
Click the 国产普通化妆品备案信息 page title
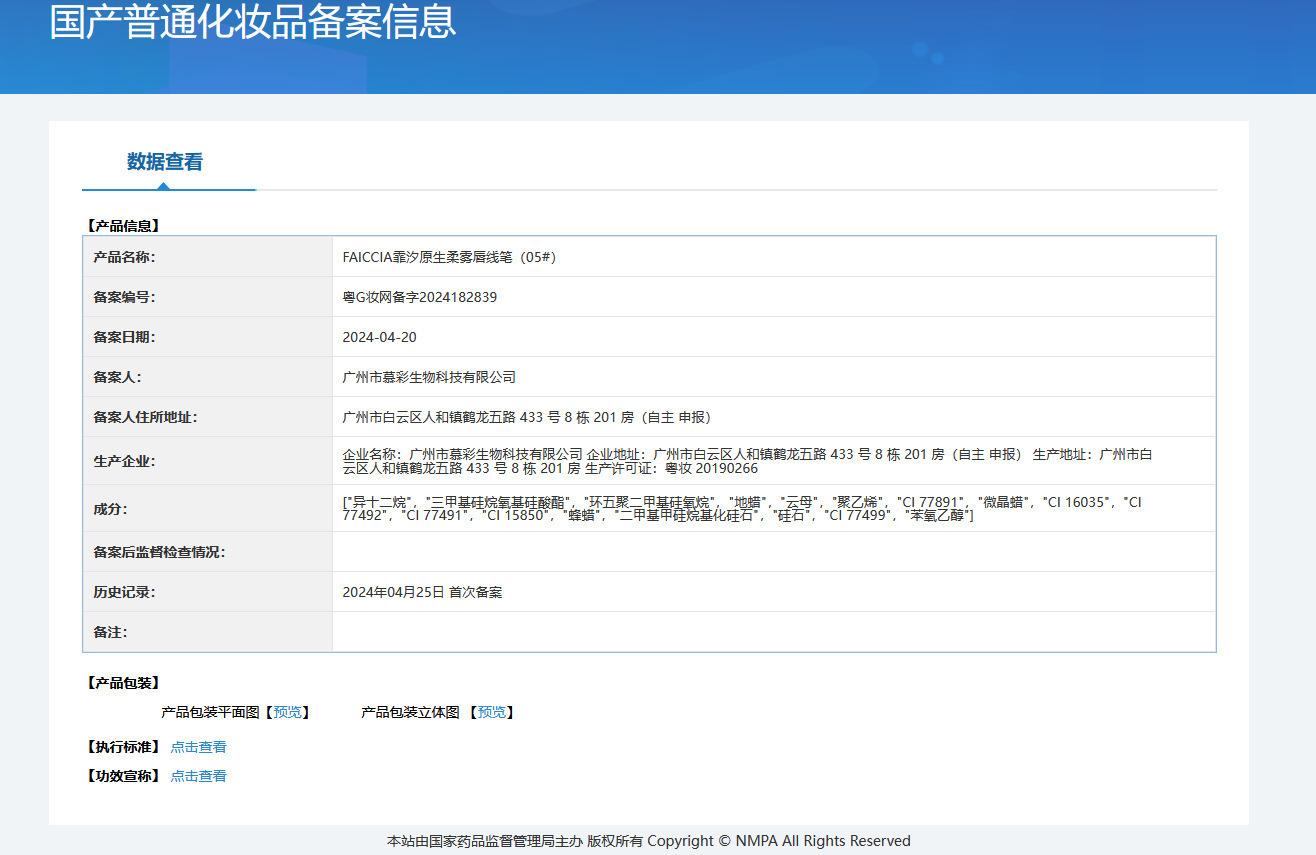(x=253, y=22)
